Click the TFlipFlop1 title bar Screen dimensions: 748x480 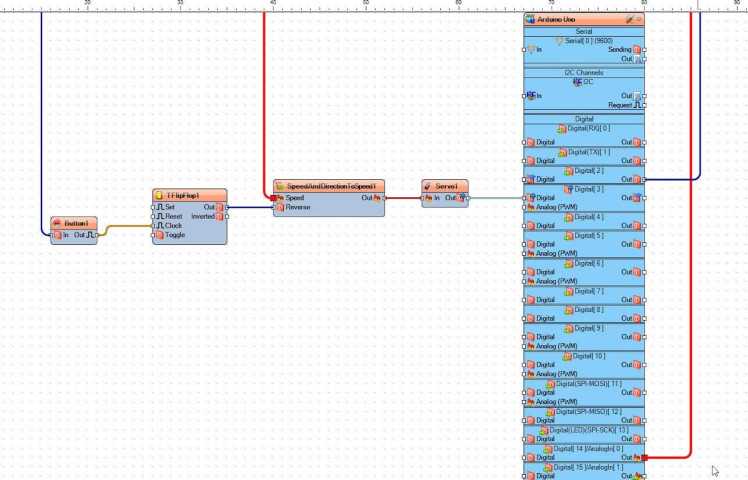pyautogui.click(x=190, y=195)
